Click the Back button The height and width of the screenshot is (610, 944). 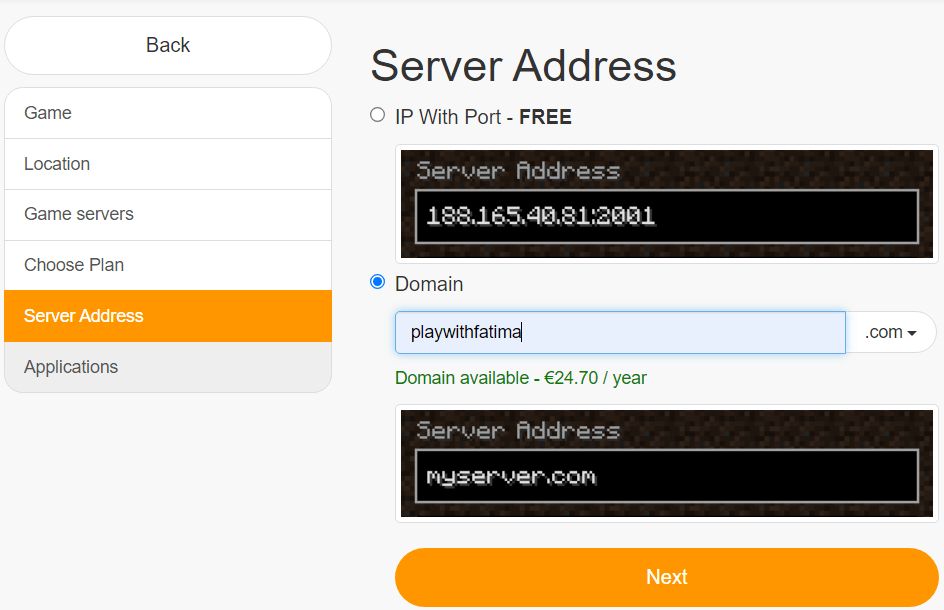coord(168,45)
